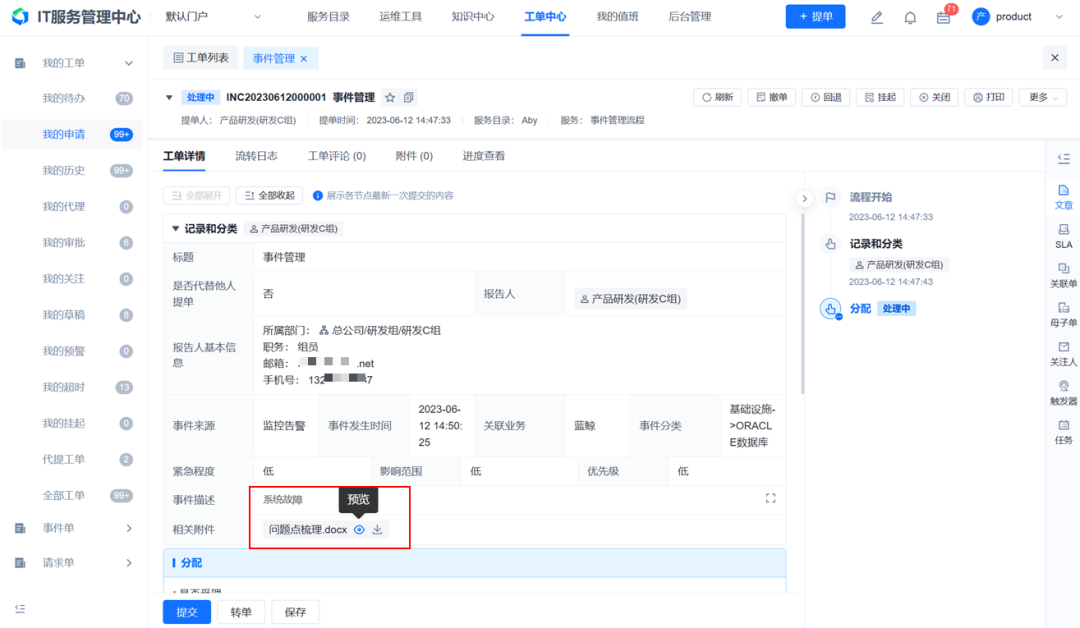Collapse the 记录和分类 section

[x=175, y=229]
